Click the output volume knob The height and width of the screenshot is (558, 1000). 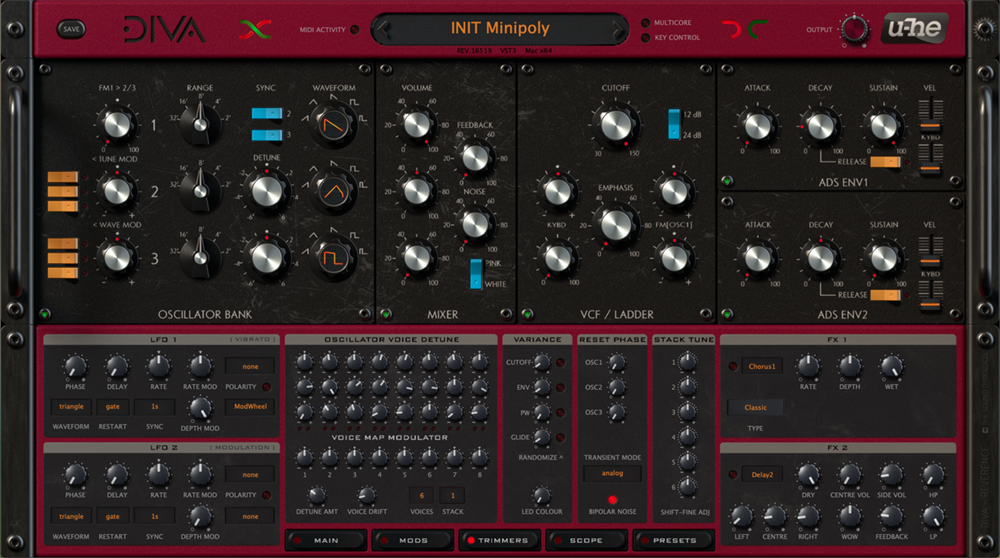854,29
